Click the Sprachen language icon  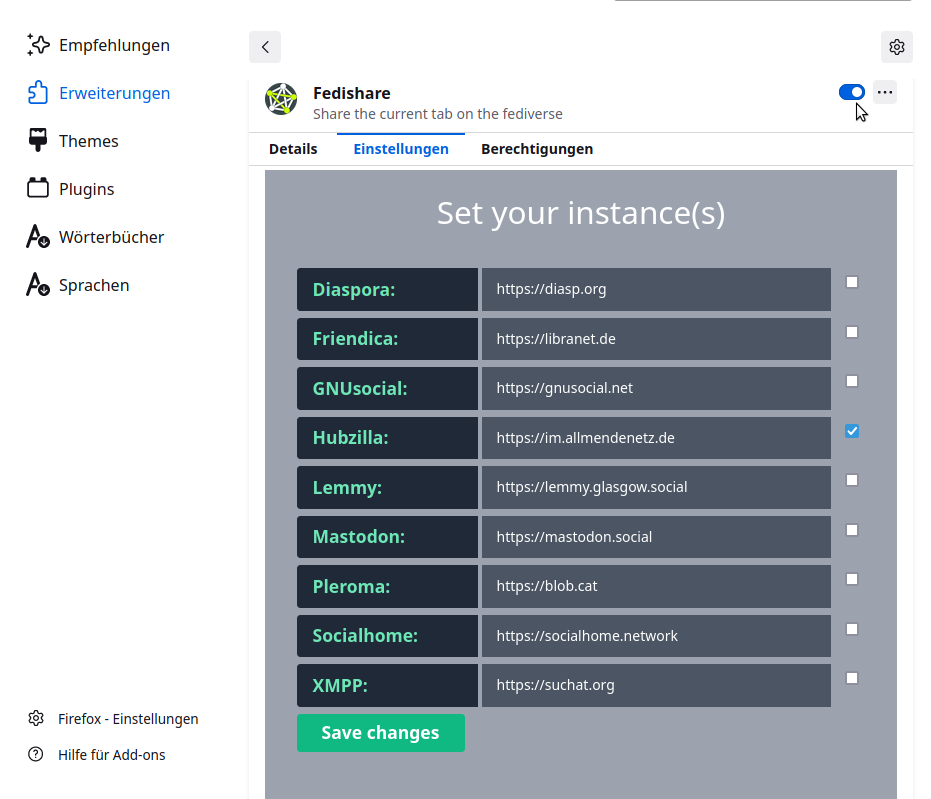coord(38,285)
